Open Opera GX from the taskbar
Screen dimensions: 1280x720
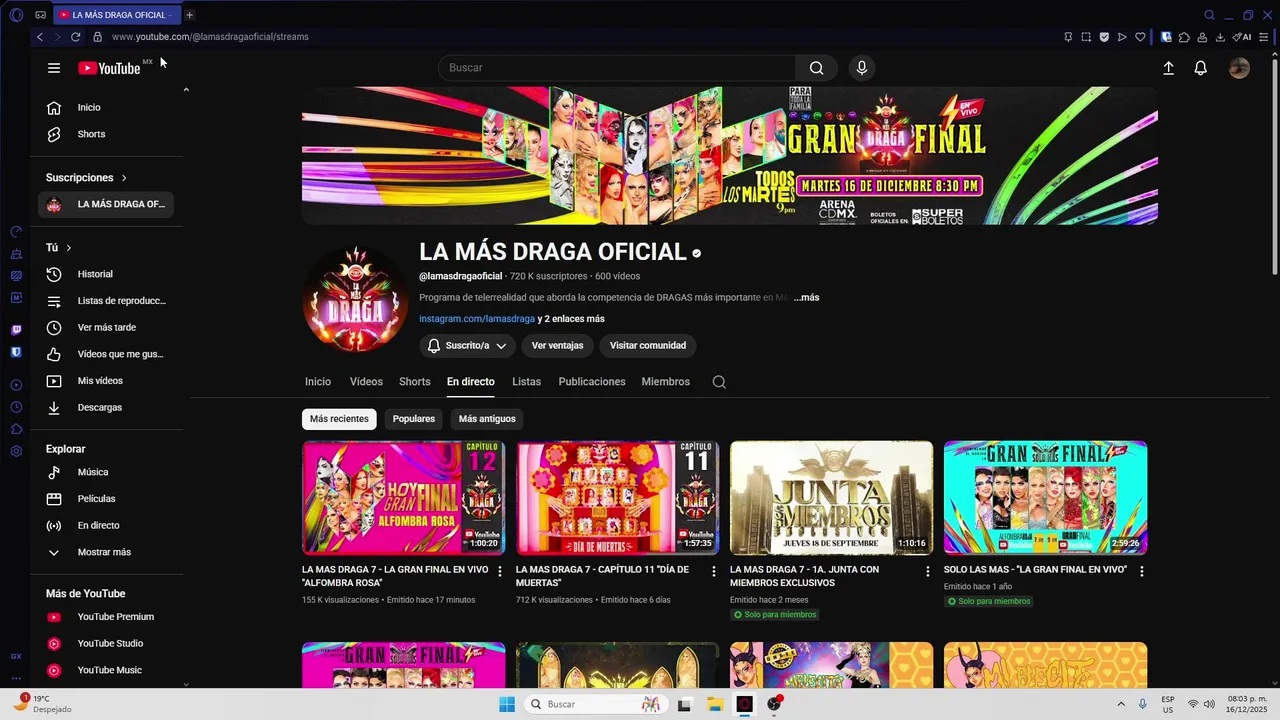coord(744,704)
